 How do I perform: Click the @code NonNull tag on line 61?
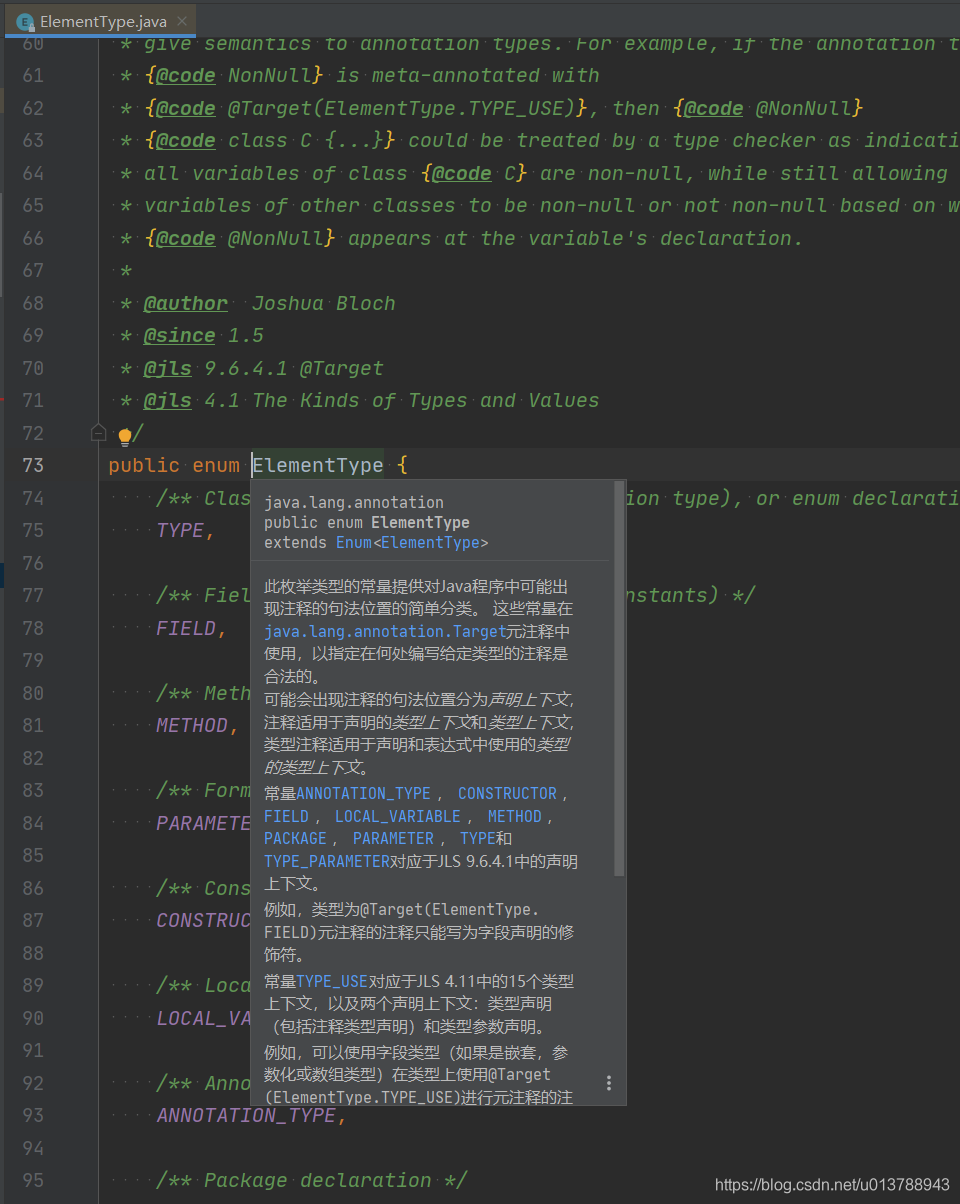[x=235, y=75]
